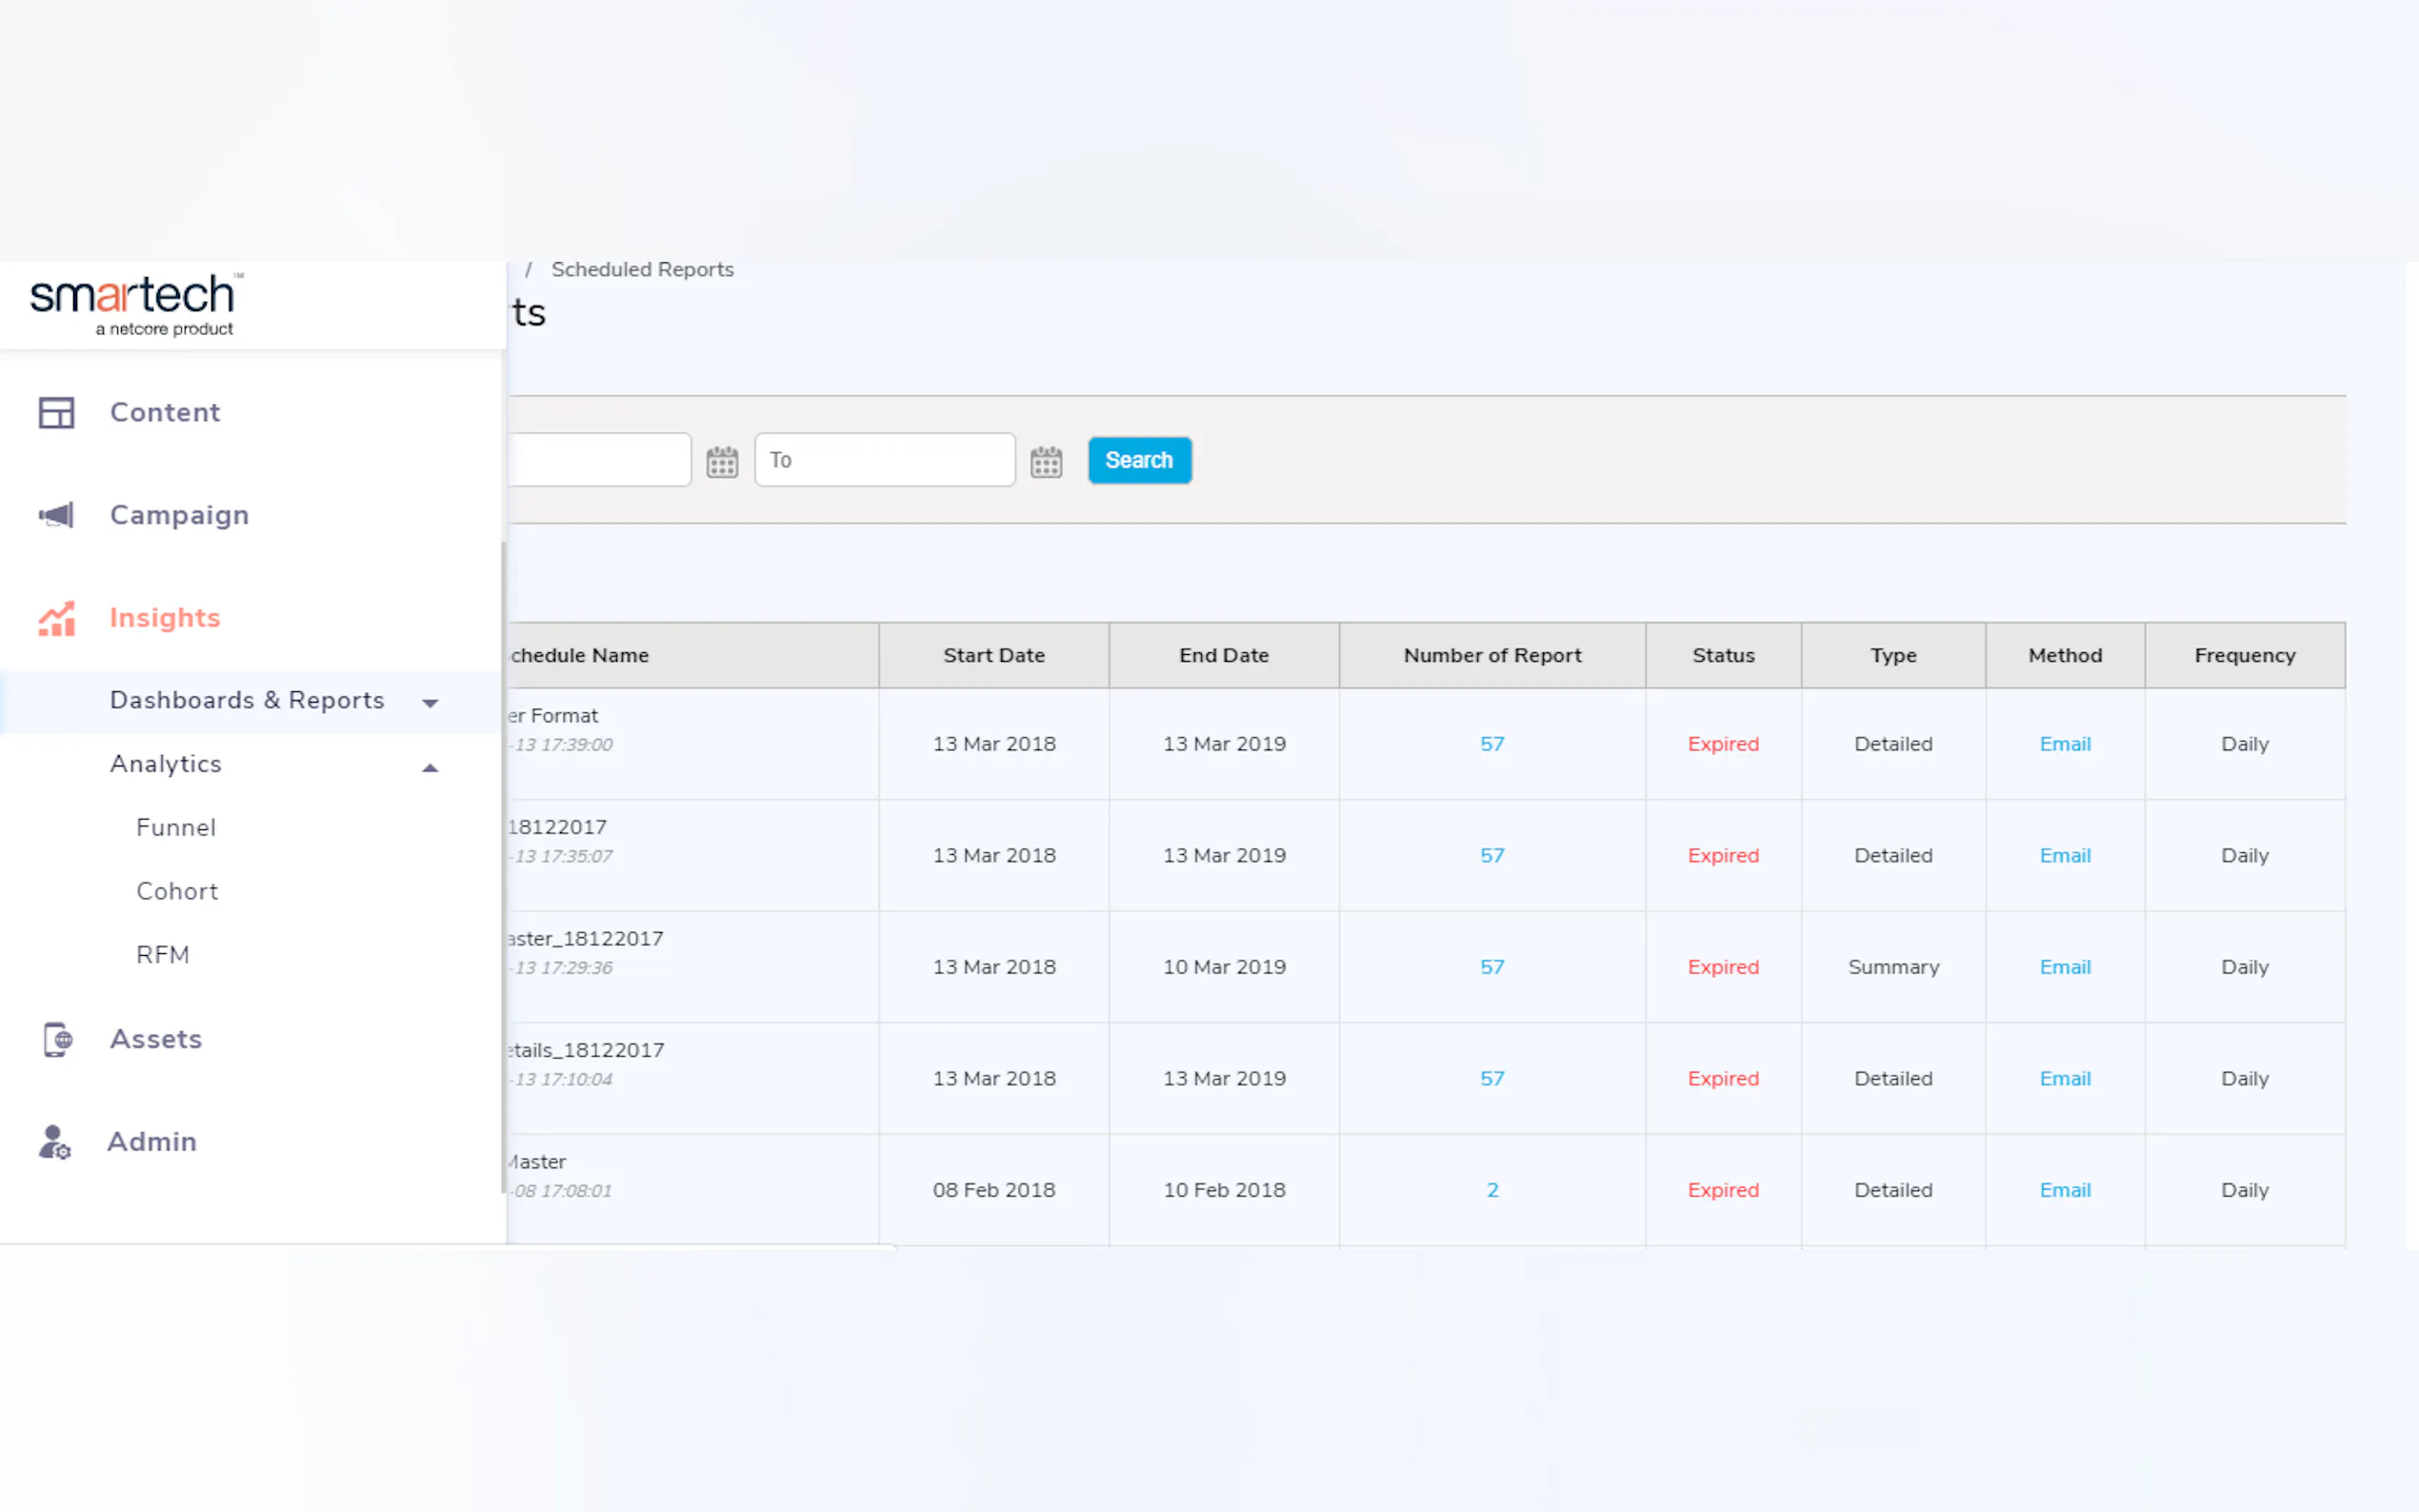The height and width of the screenshot is (1512, 2419).
Task: Collapse the Analytics section arrow
Action: coord(430,767)
